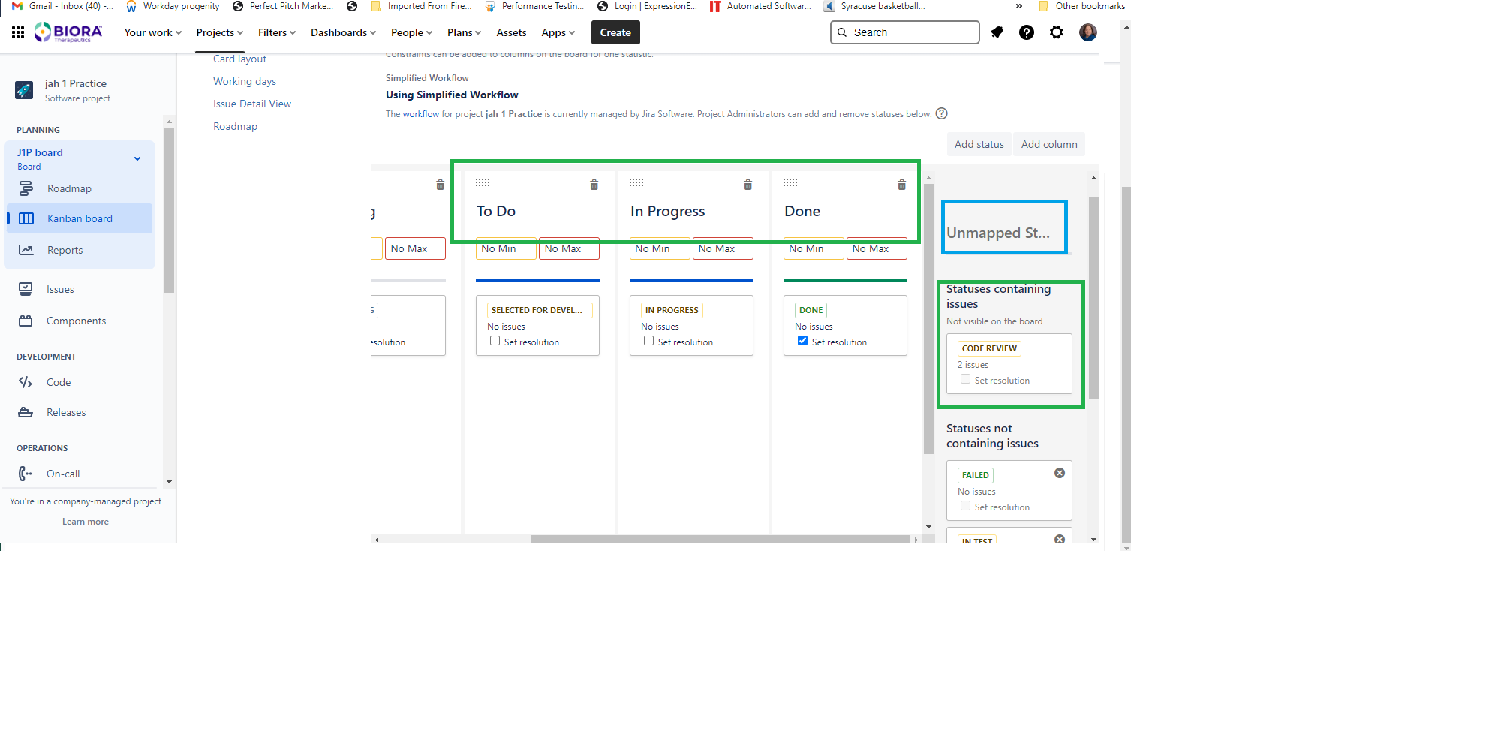Expand the People dropdown
Viewport: 1507px width, 734px height.
pos(412,32)
